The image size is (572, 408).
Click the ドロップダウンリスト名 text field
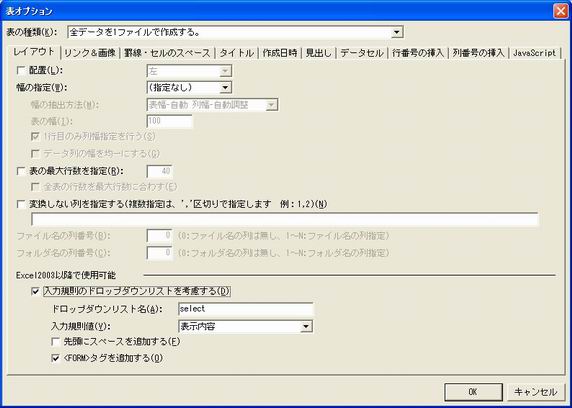point(246,309)
